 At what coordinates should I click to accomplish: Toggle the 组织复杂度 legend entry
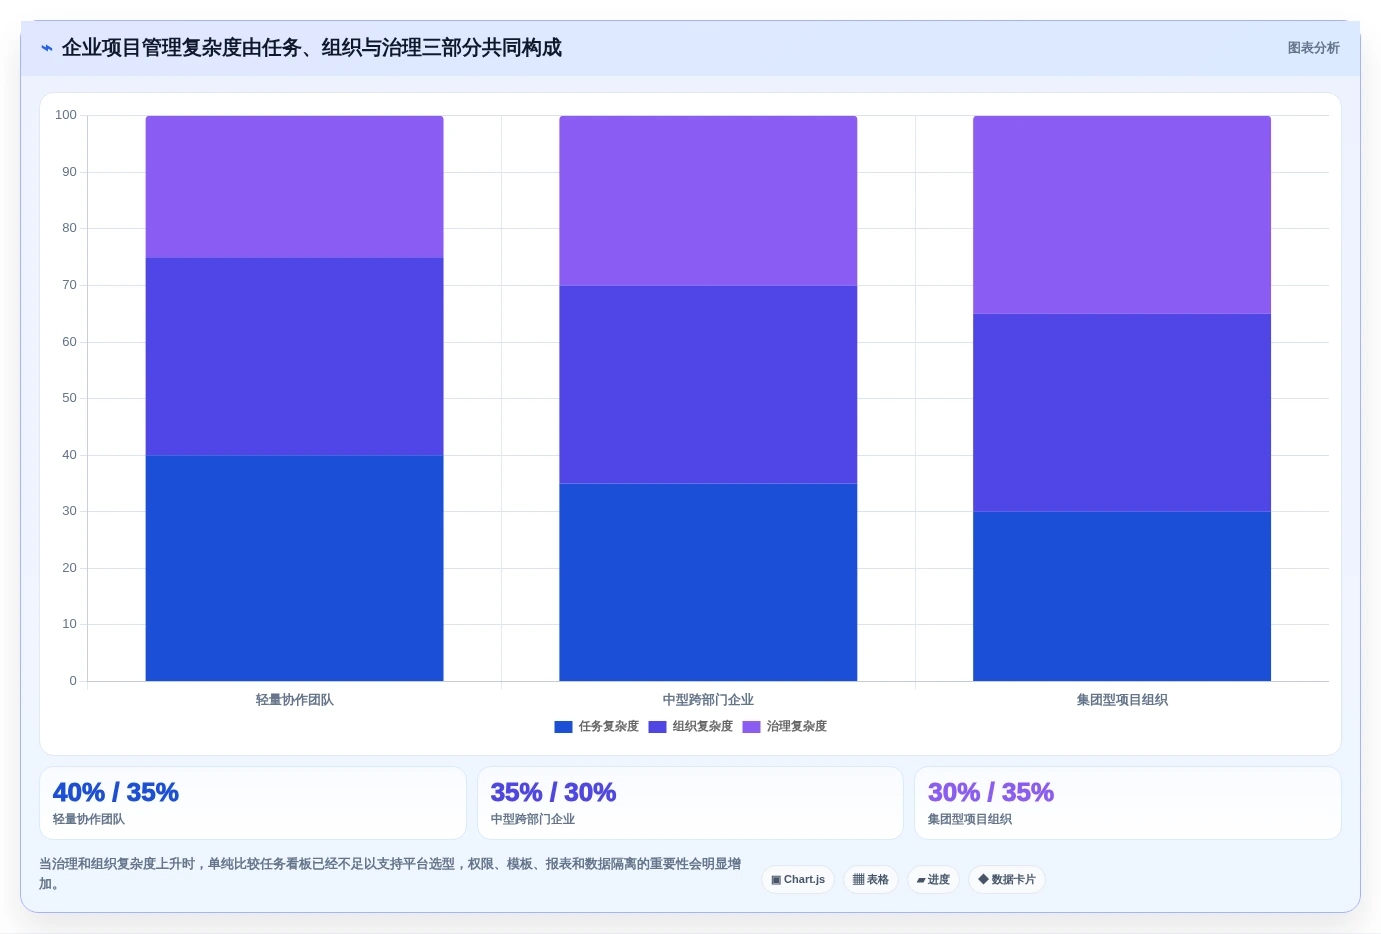(x=690, y=727)
